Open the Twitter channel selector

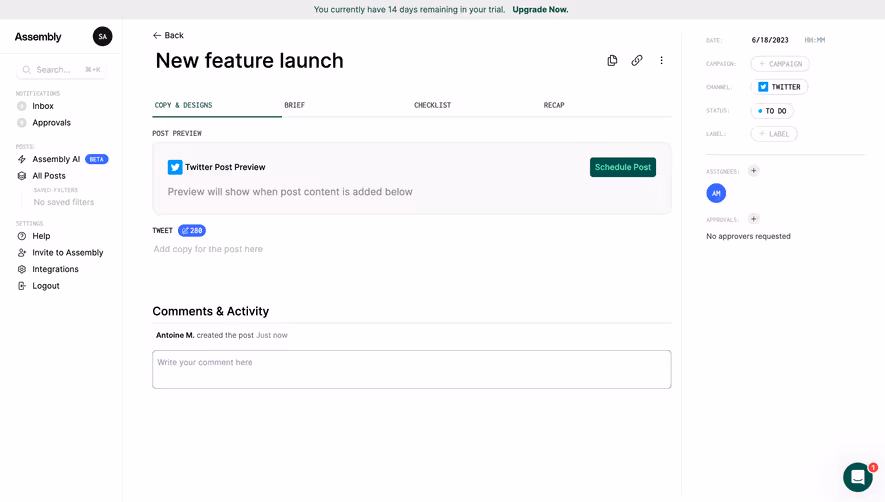coord(779,87)
